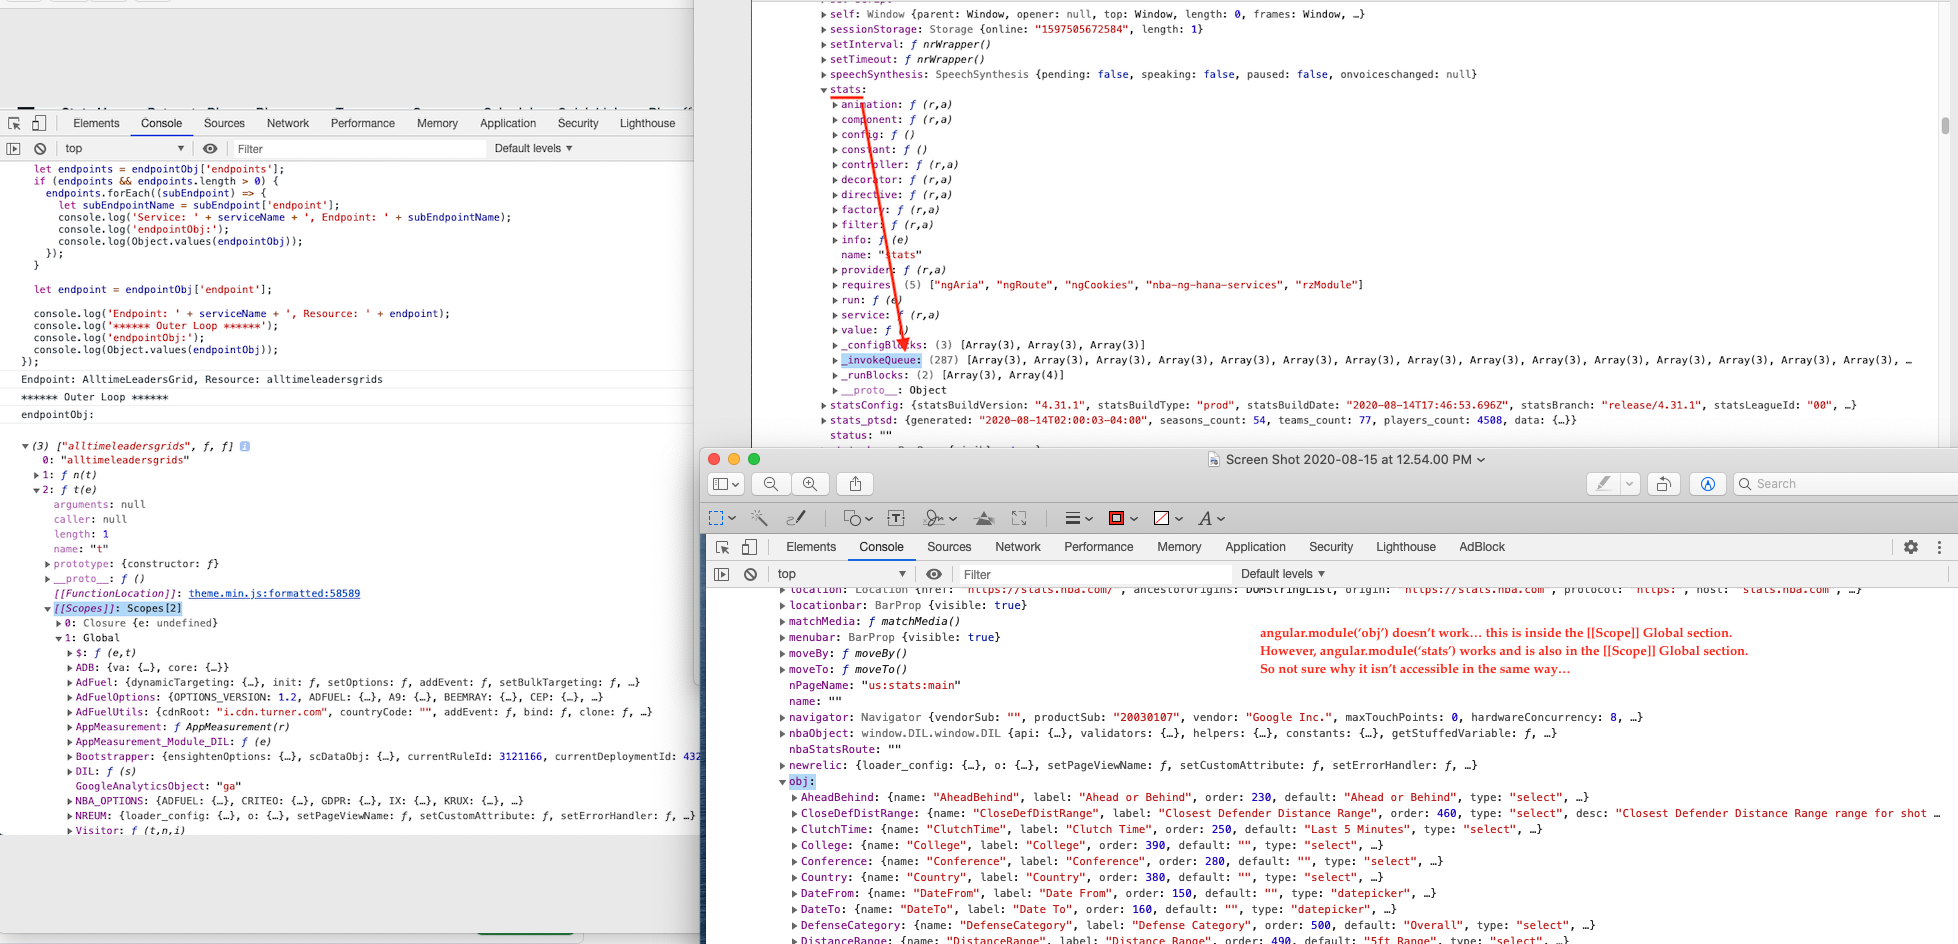
Task: Expand the prototype: {constructor: f} row
Action: pyautogui.click(x=48, y=564)
